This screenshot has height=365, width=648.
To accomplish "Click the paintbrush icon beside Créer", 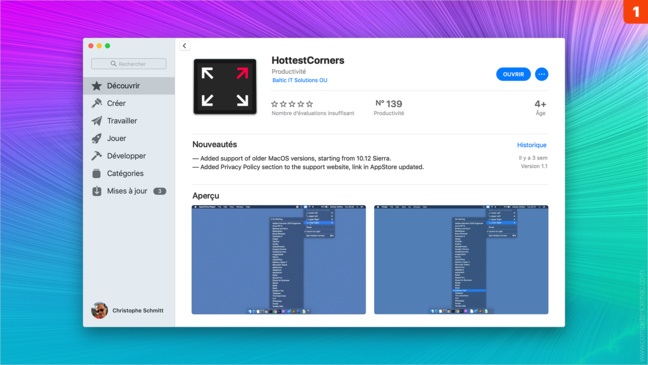I will pos(97,103).
